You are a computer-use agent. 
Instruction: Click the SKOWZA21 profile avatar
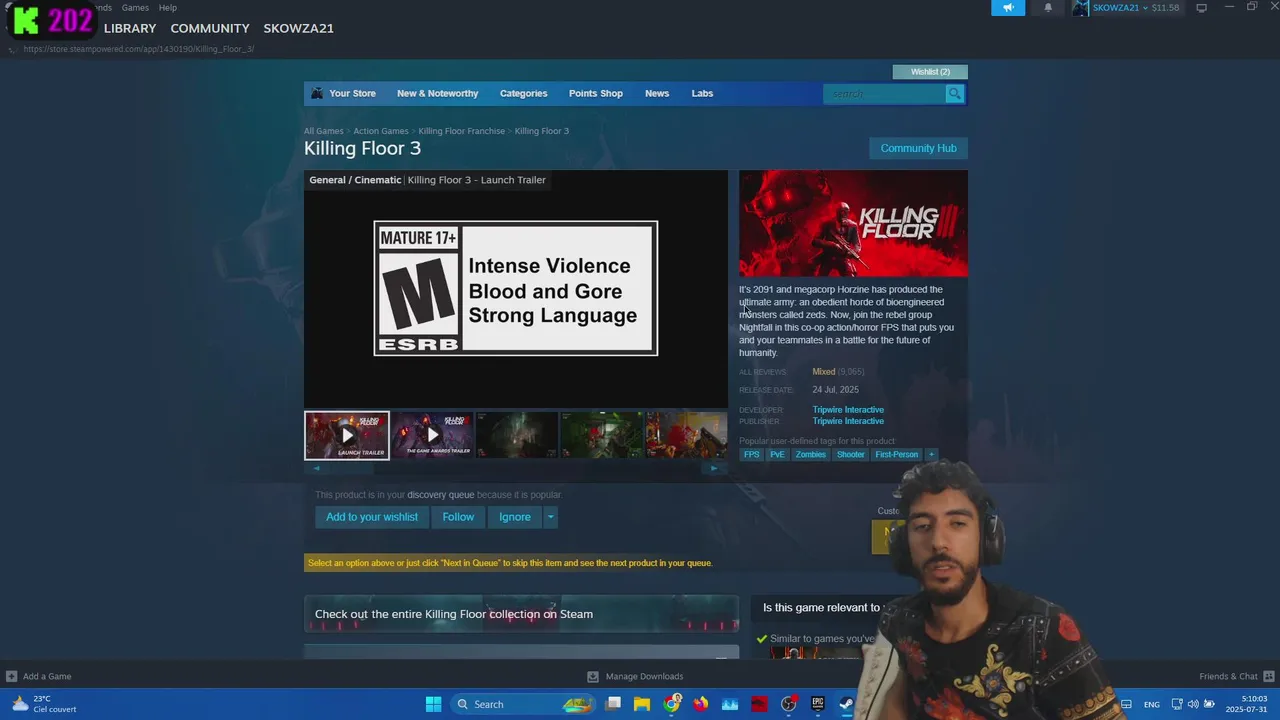tap(1081, 8)
